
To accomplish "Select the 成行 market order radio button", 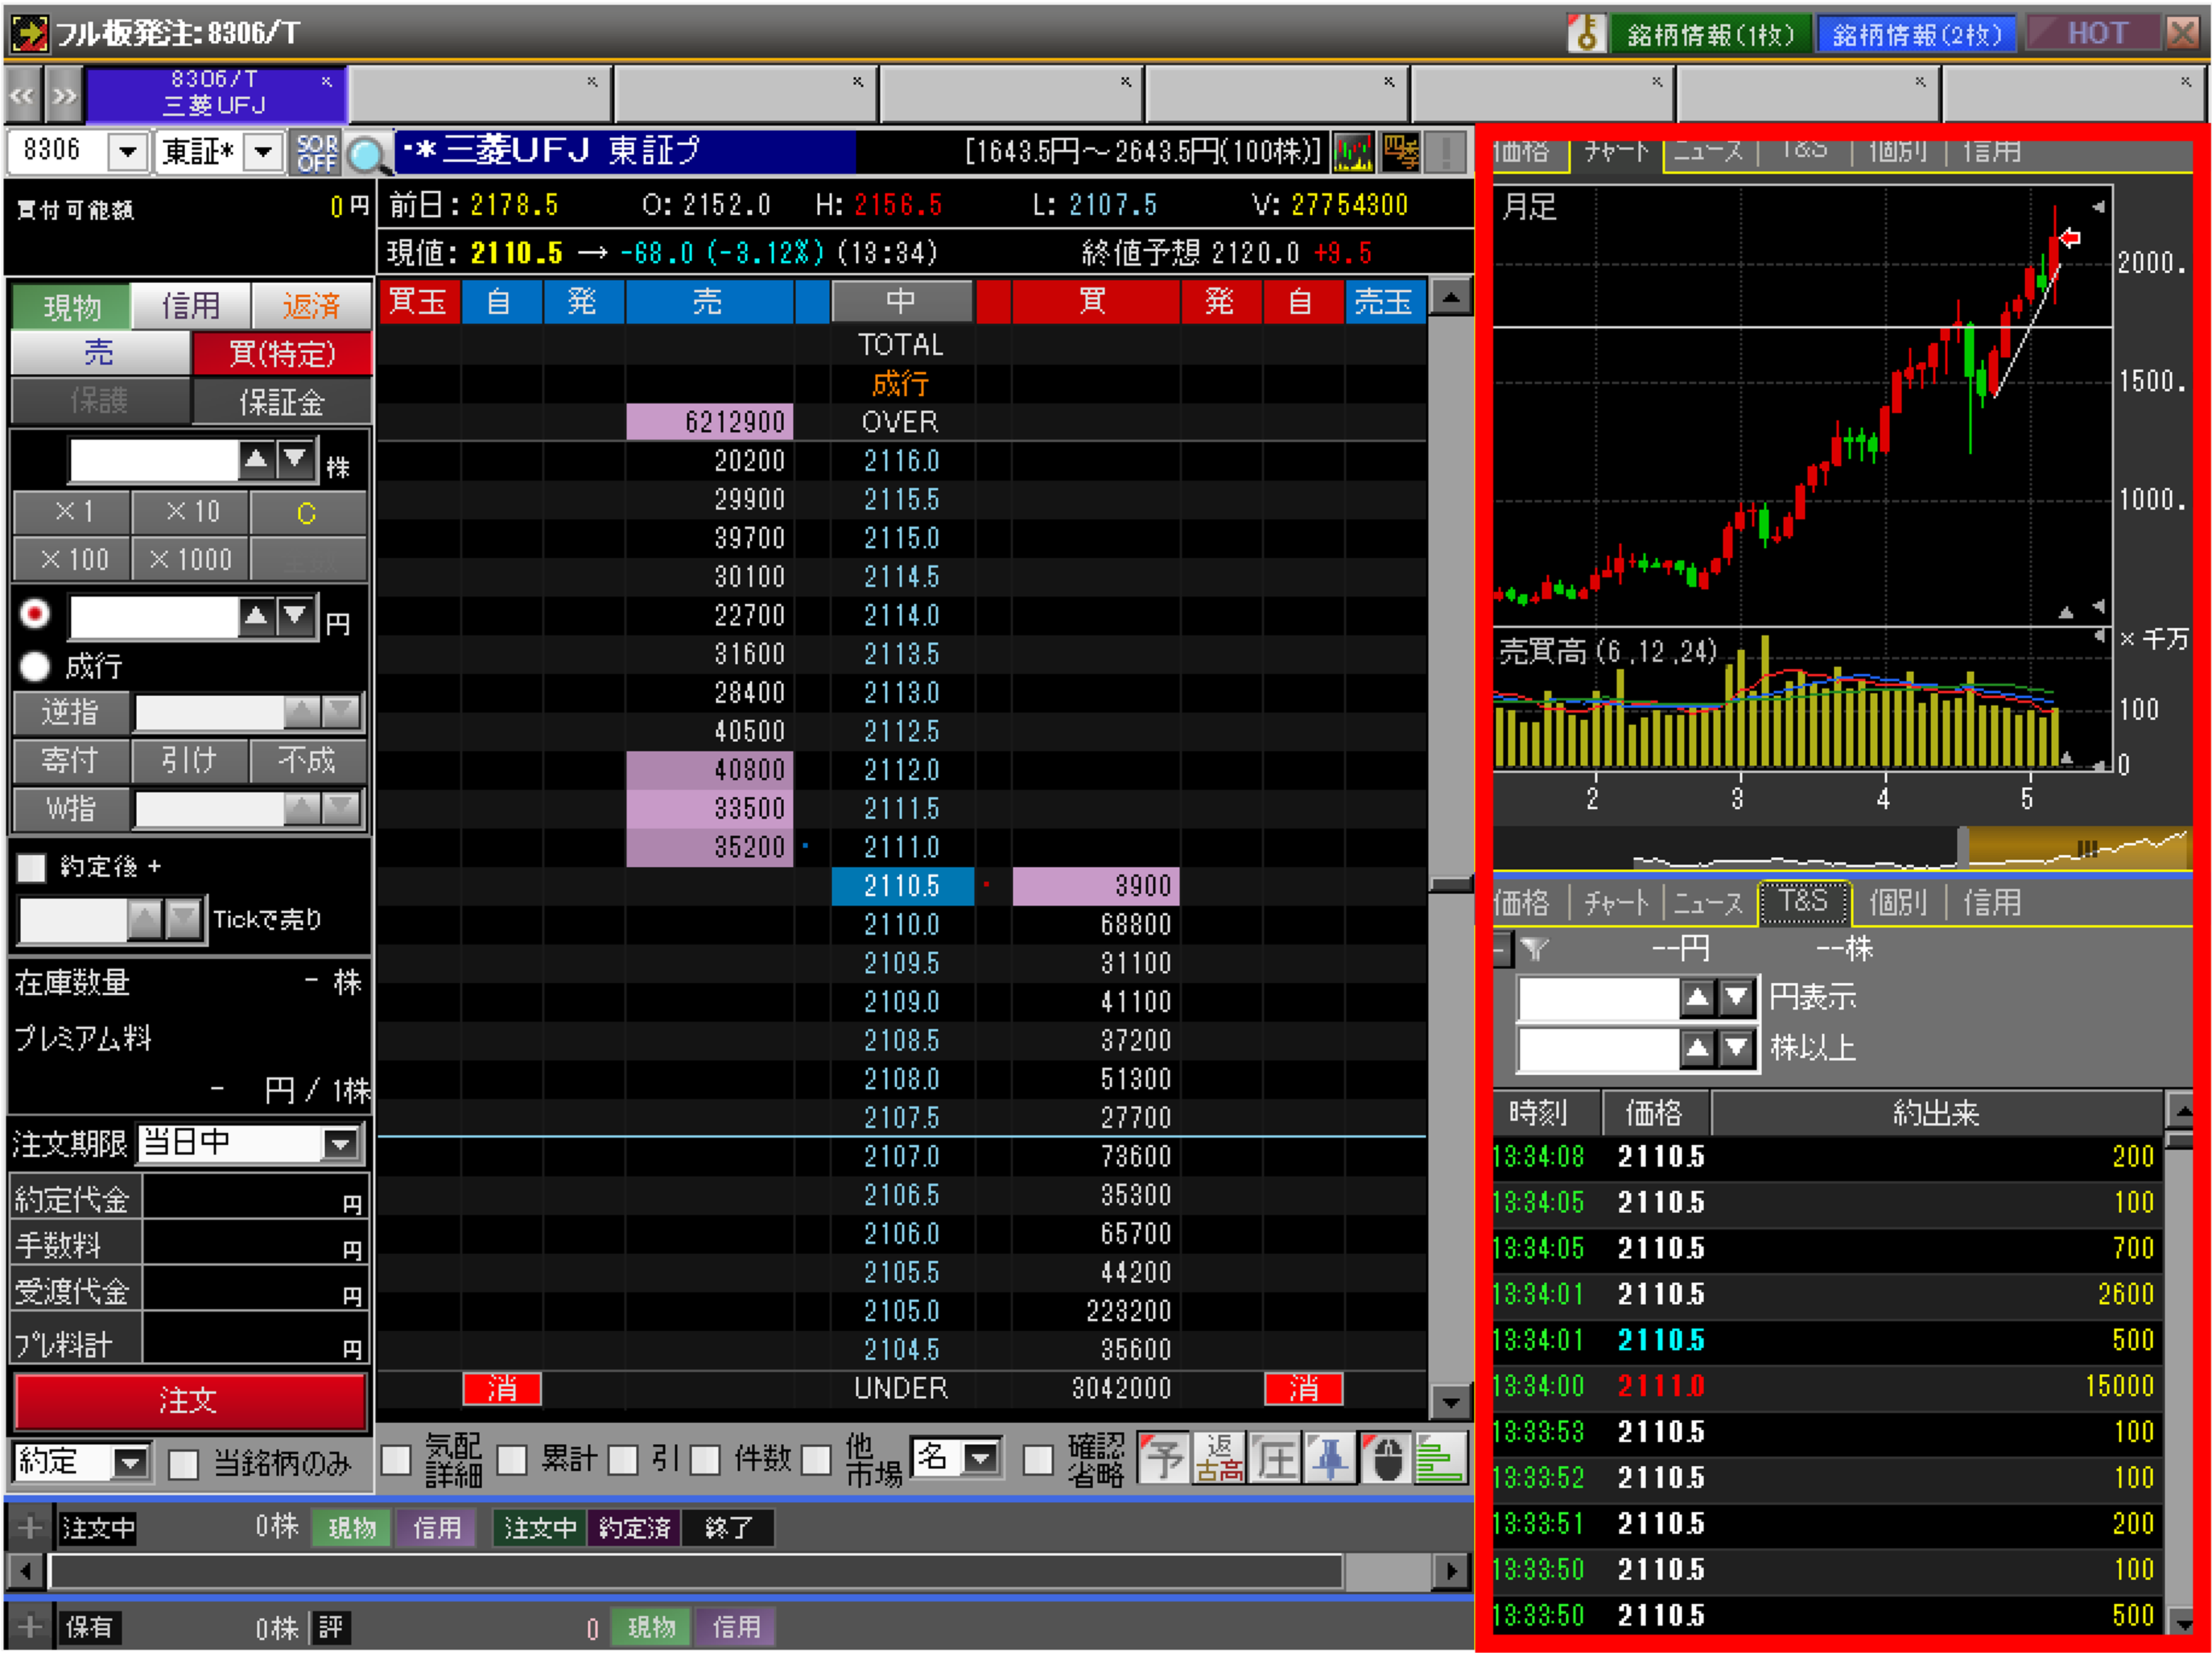I will (35, 666).
